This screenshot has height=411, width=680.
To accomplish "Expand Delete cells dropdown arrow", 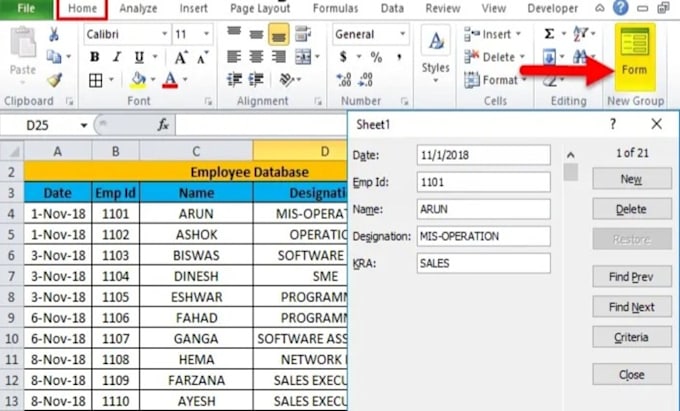I will point(522,57).
